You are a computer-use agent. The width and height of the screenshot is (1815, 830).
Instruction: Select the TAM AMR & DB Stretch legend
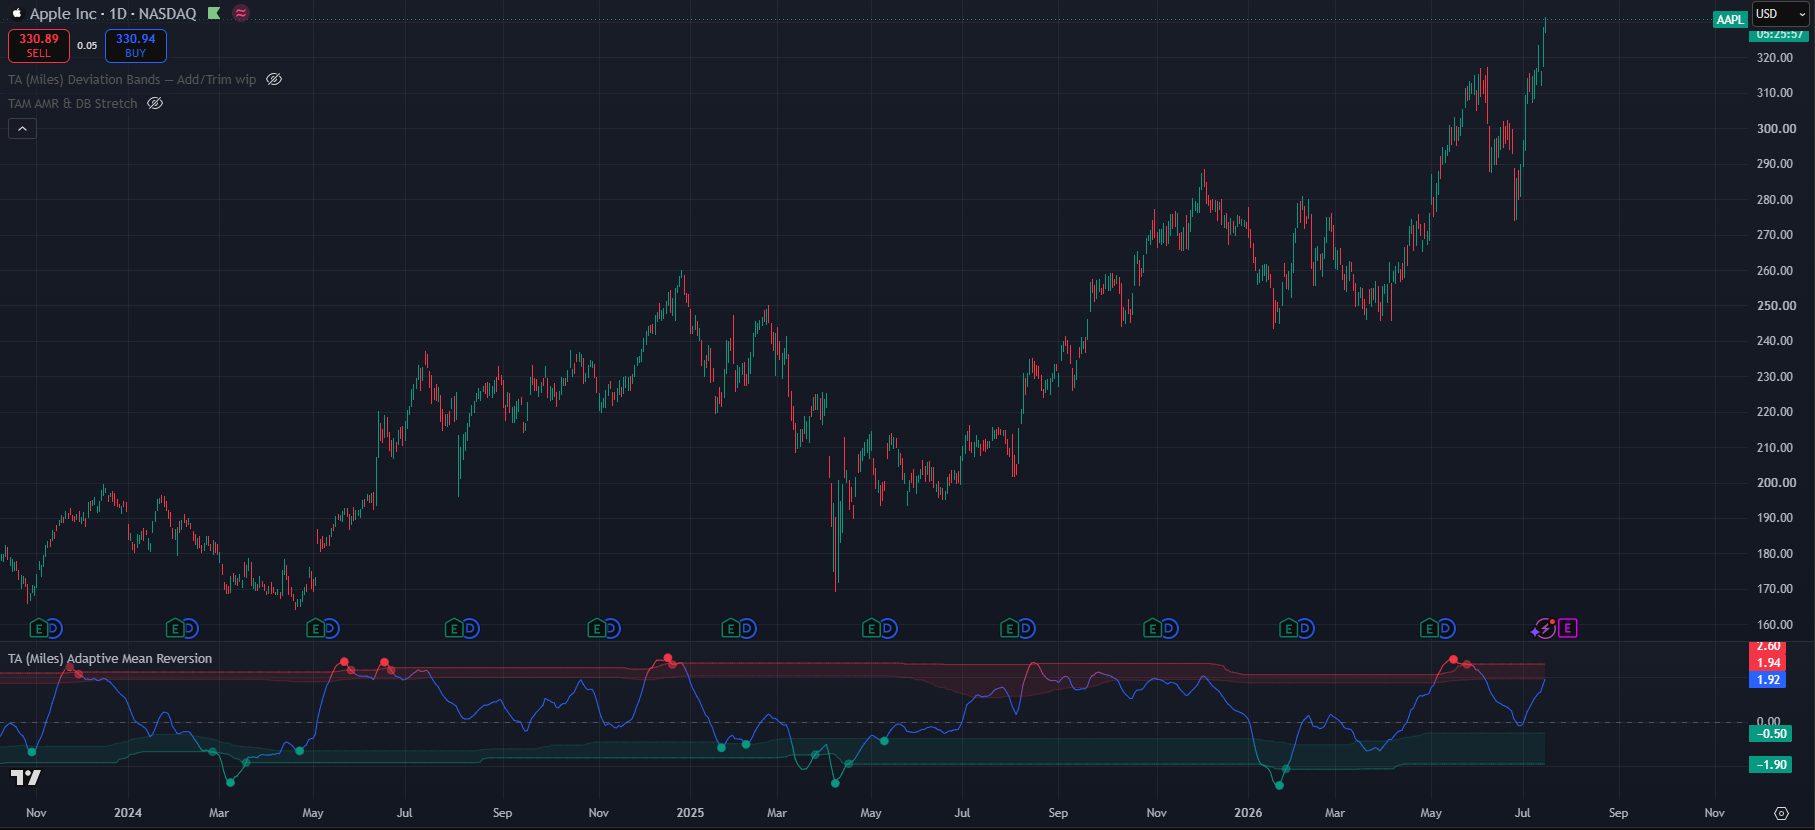pyautogui.click(x=73, y=103)
